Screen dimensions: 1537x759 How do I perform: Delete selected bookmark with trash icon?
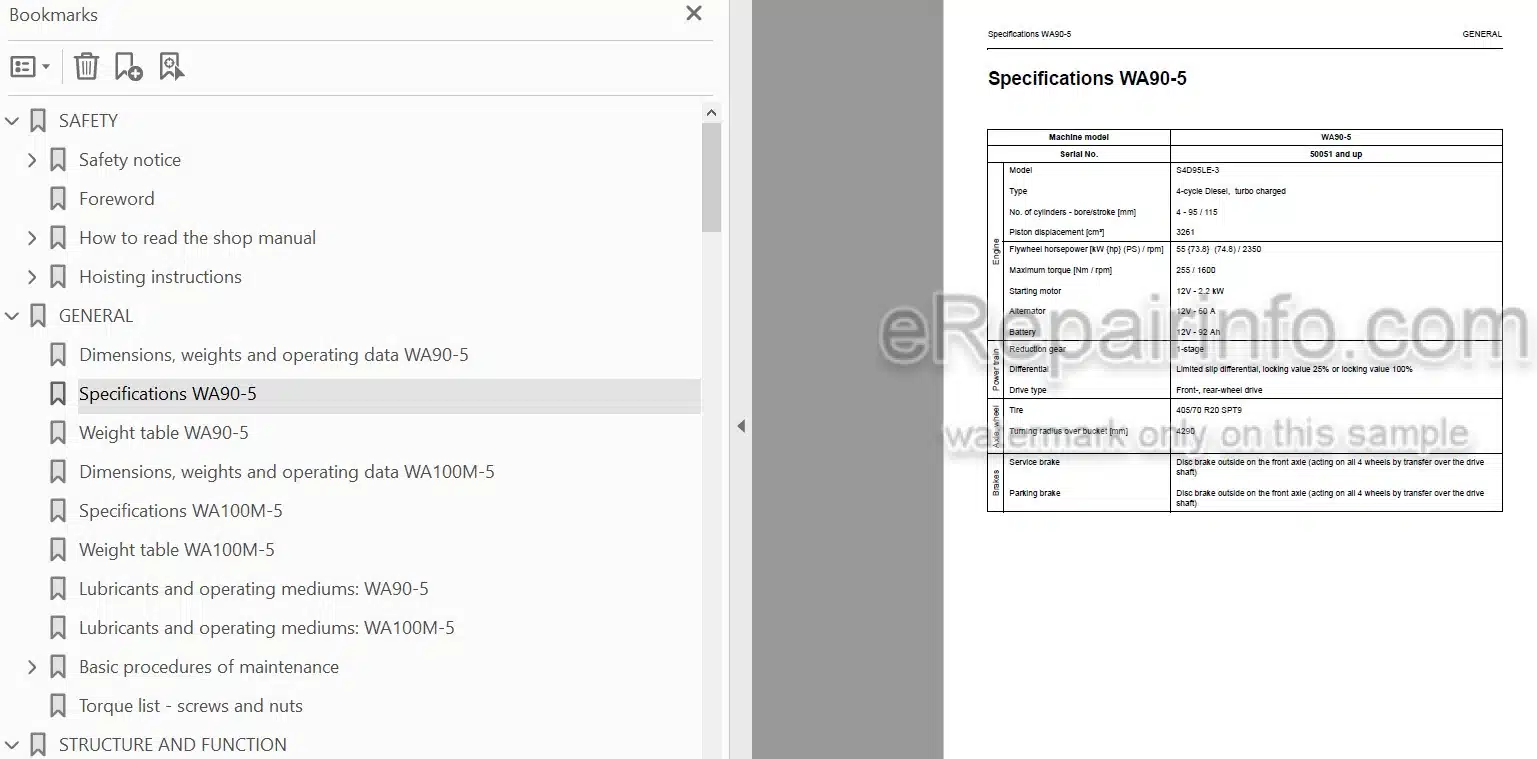pyautogui.click(x=87, y=67)
